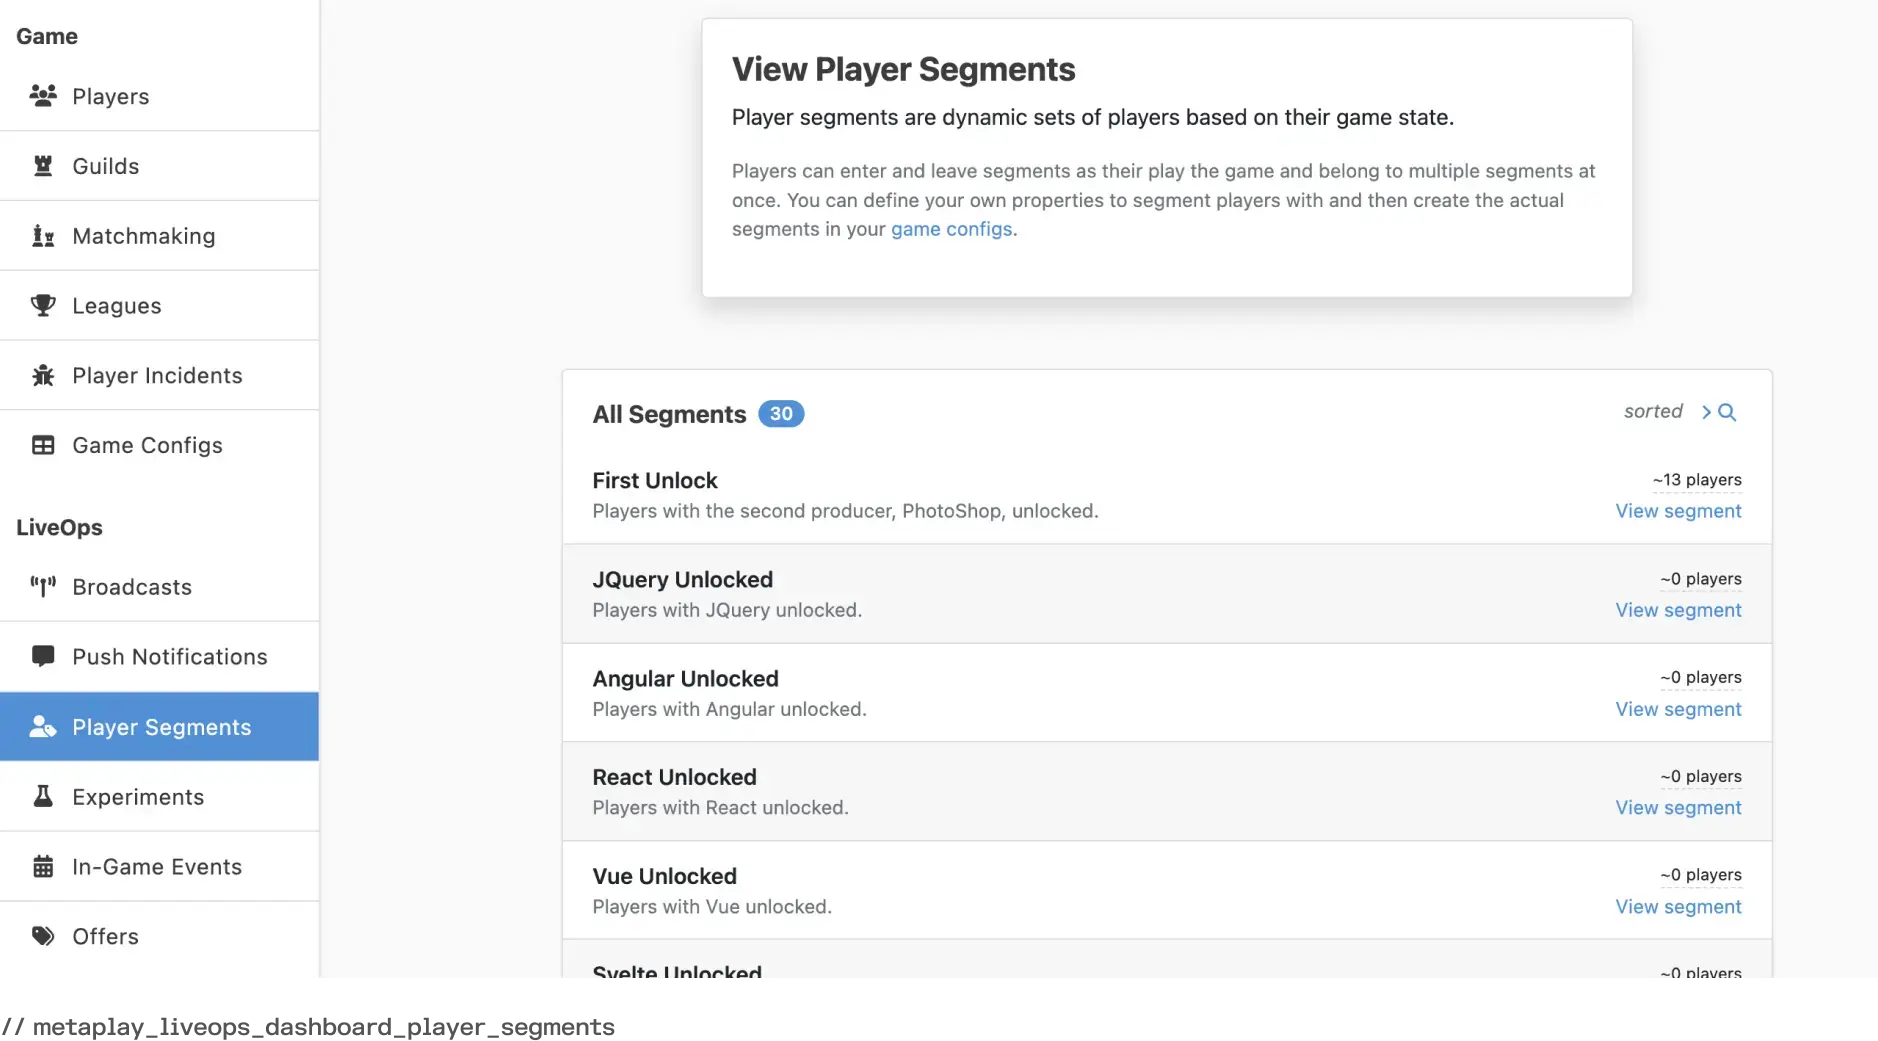Click the Leagues trophy icon
Viewport: 1878px width, 1041px height.
(42, 305)
